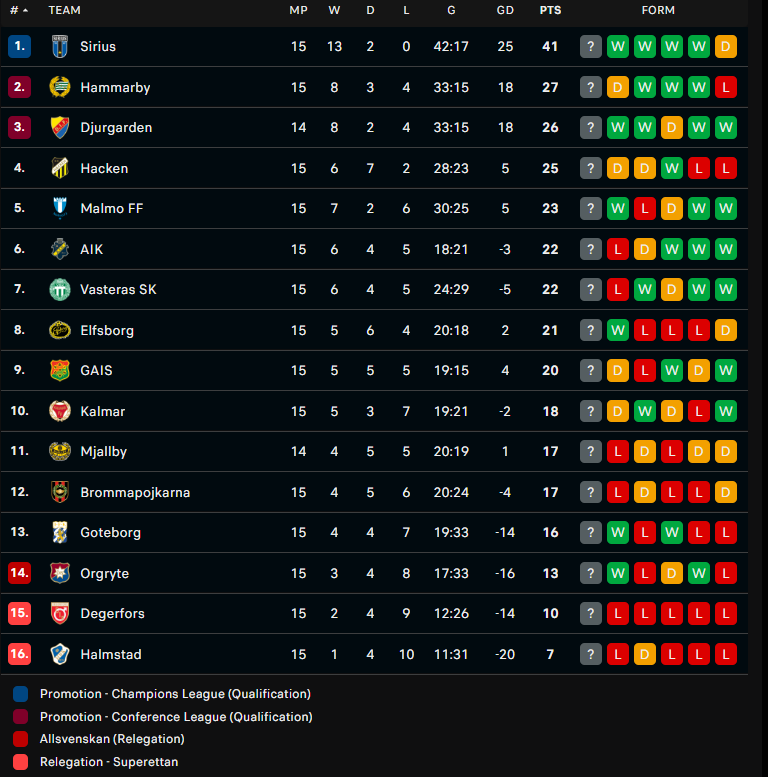Select the FORM column header
The width and height of the screenshot is (768, 777).
658,10
